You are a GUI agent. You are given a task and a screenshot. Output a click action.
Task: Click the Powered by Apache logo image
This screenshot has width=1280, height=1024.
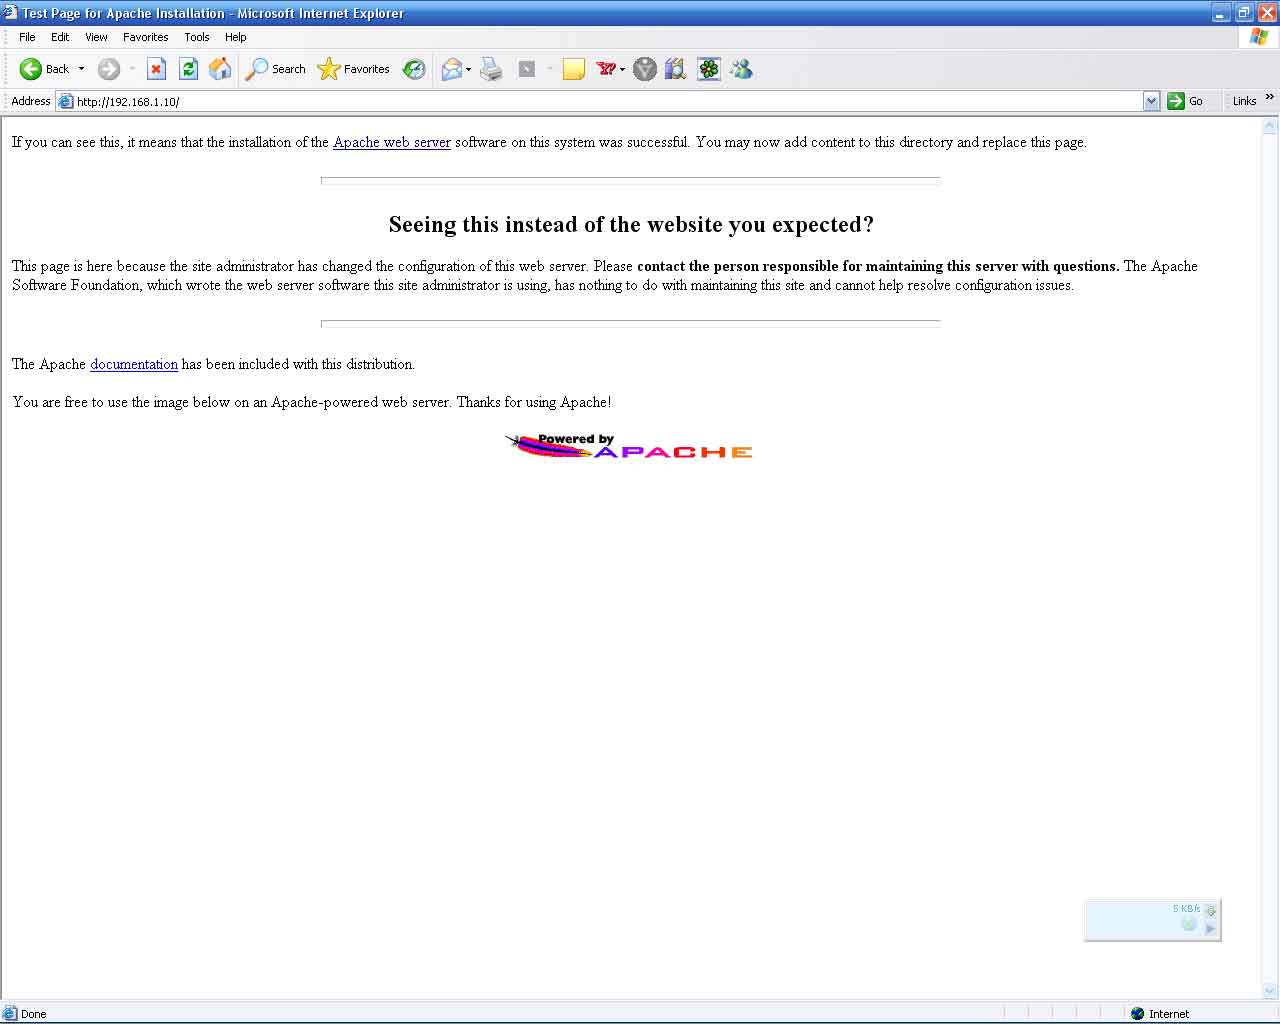[629, 446]
